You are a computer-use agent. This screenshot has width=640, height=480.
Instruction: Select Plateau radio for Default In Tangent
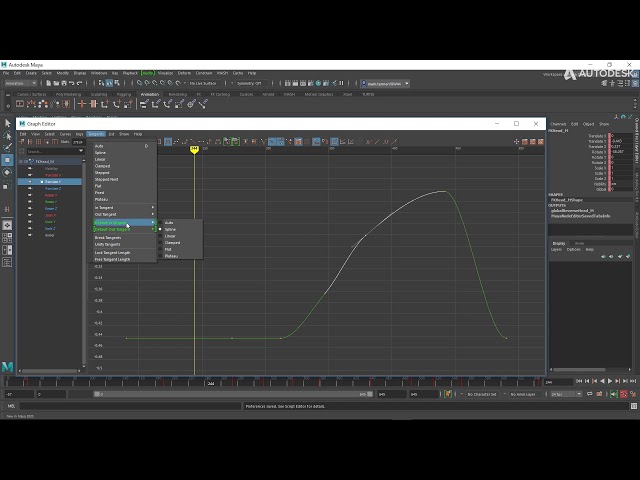pyautogui.click(x=160, y=256)
